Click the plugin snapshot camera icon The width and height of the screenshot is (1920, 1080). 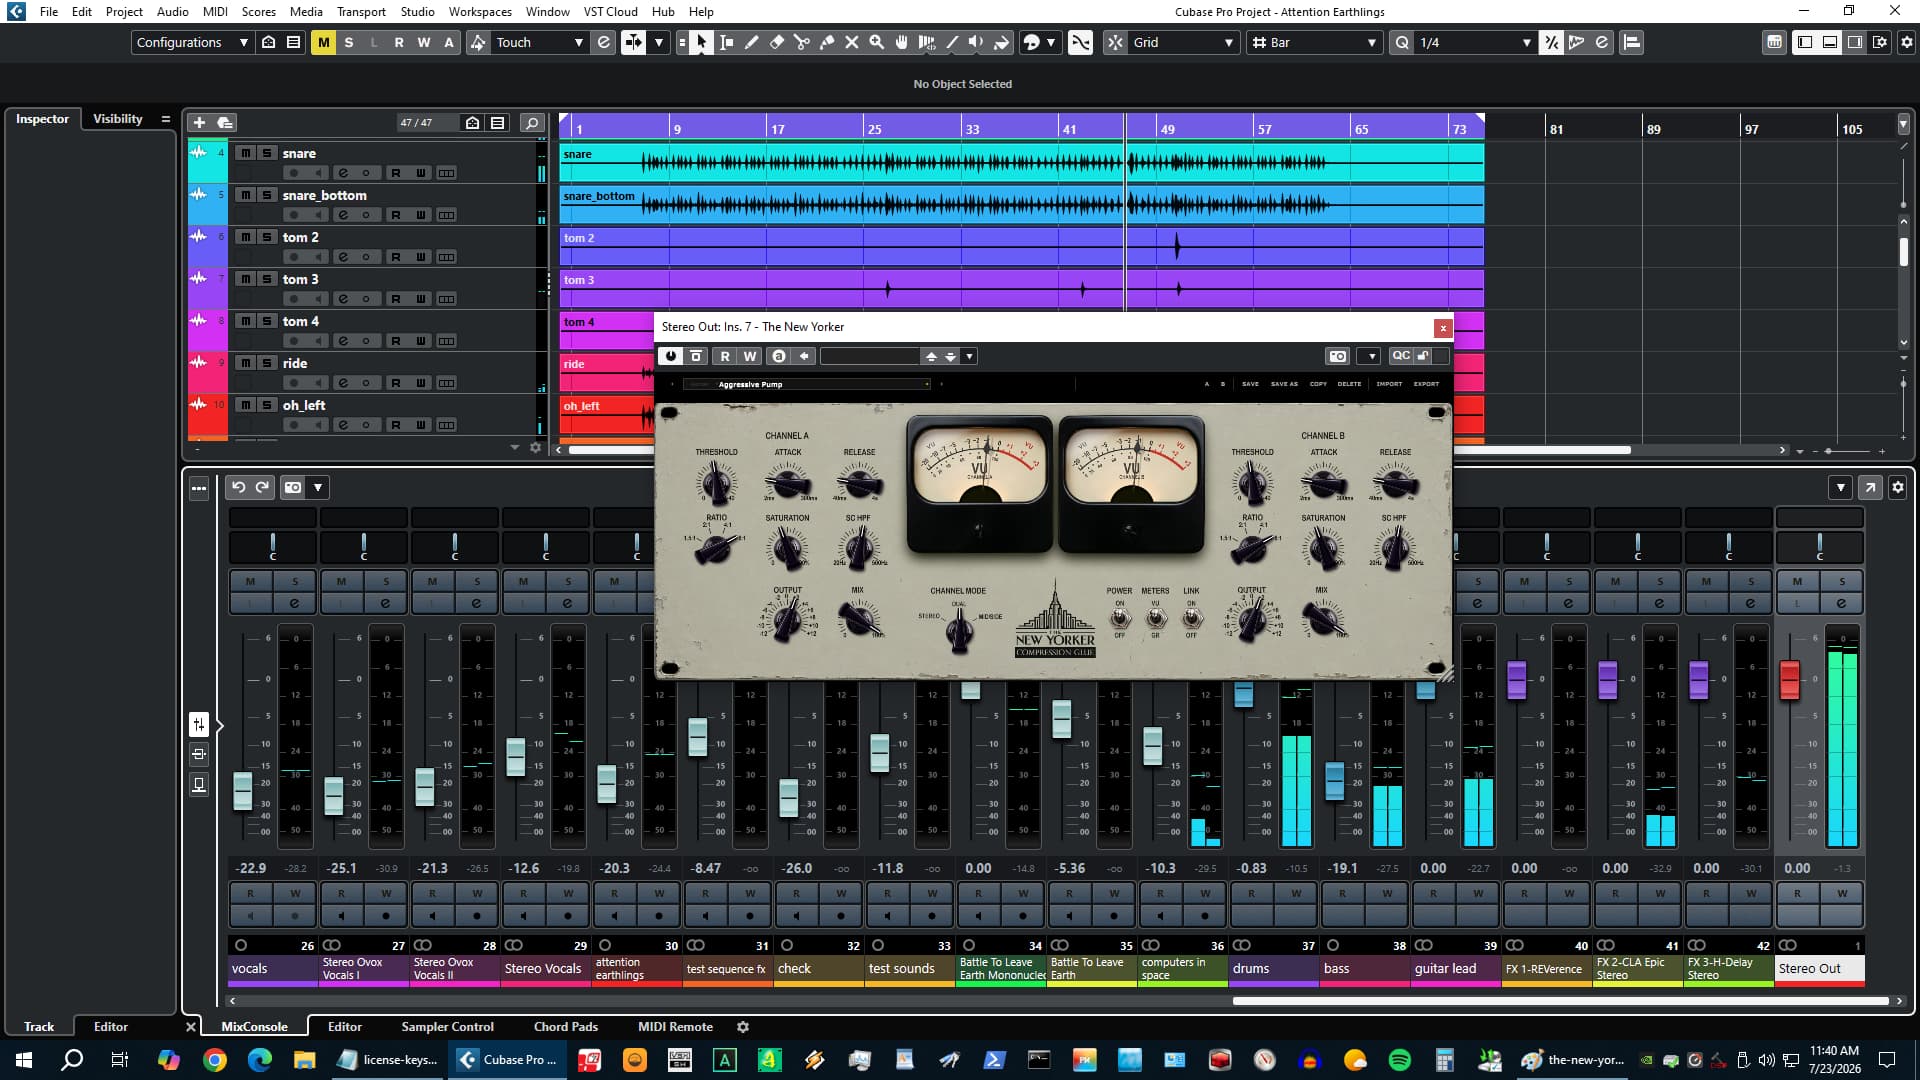coord(1337,356)
